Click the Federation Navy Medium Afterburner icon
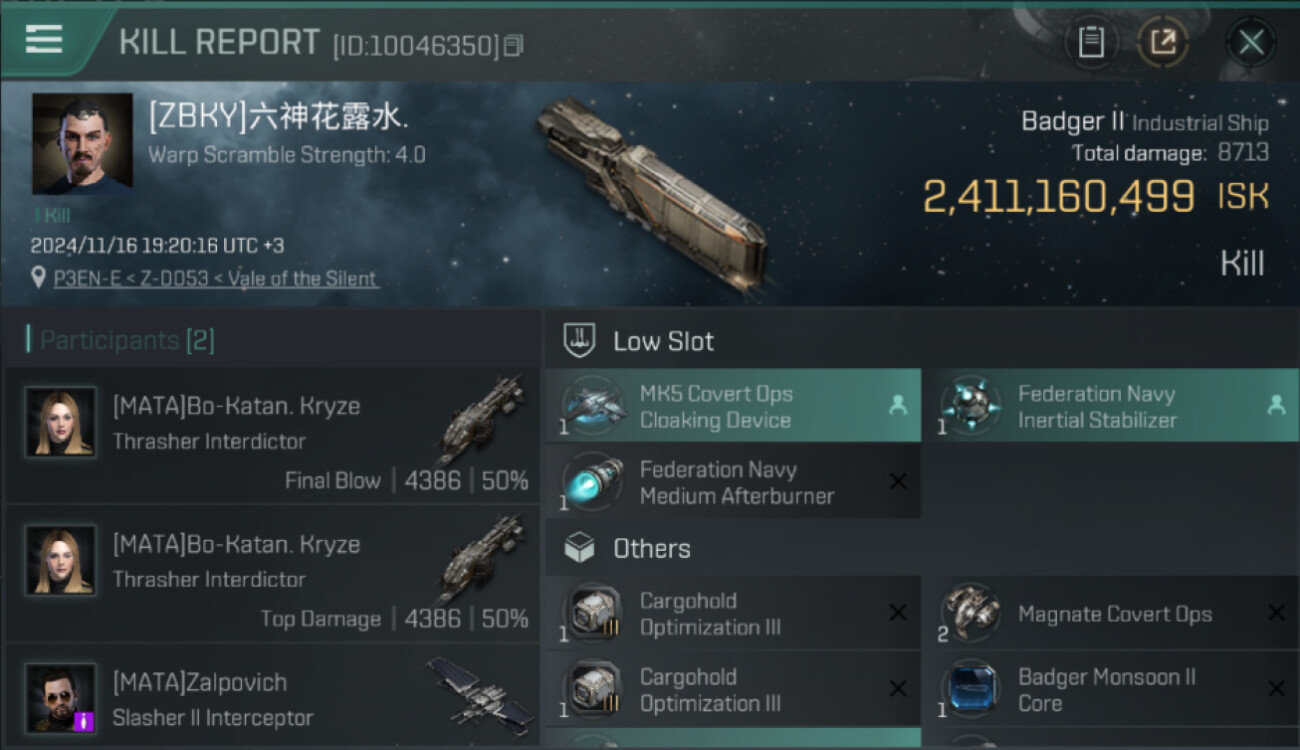The image size is (1300, 750). (592, 481)
